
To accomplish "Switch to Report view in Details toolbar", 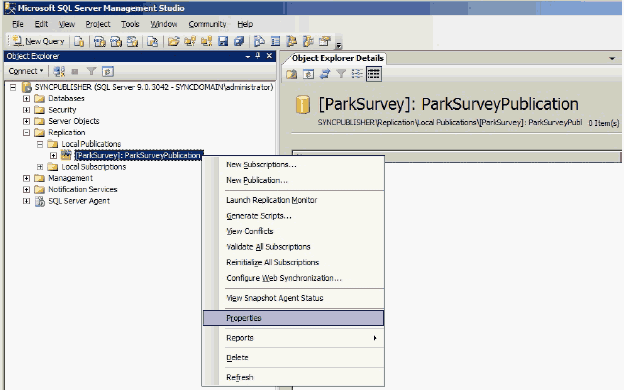I will pyautogui.click(x=373, y=74).
